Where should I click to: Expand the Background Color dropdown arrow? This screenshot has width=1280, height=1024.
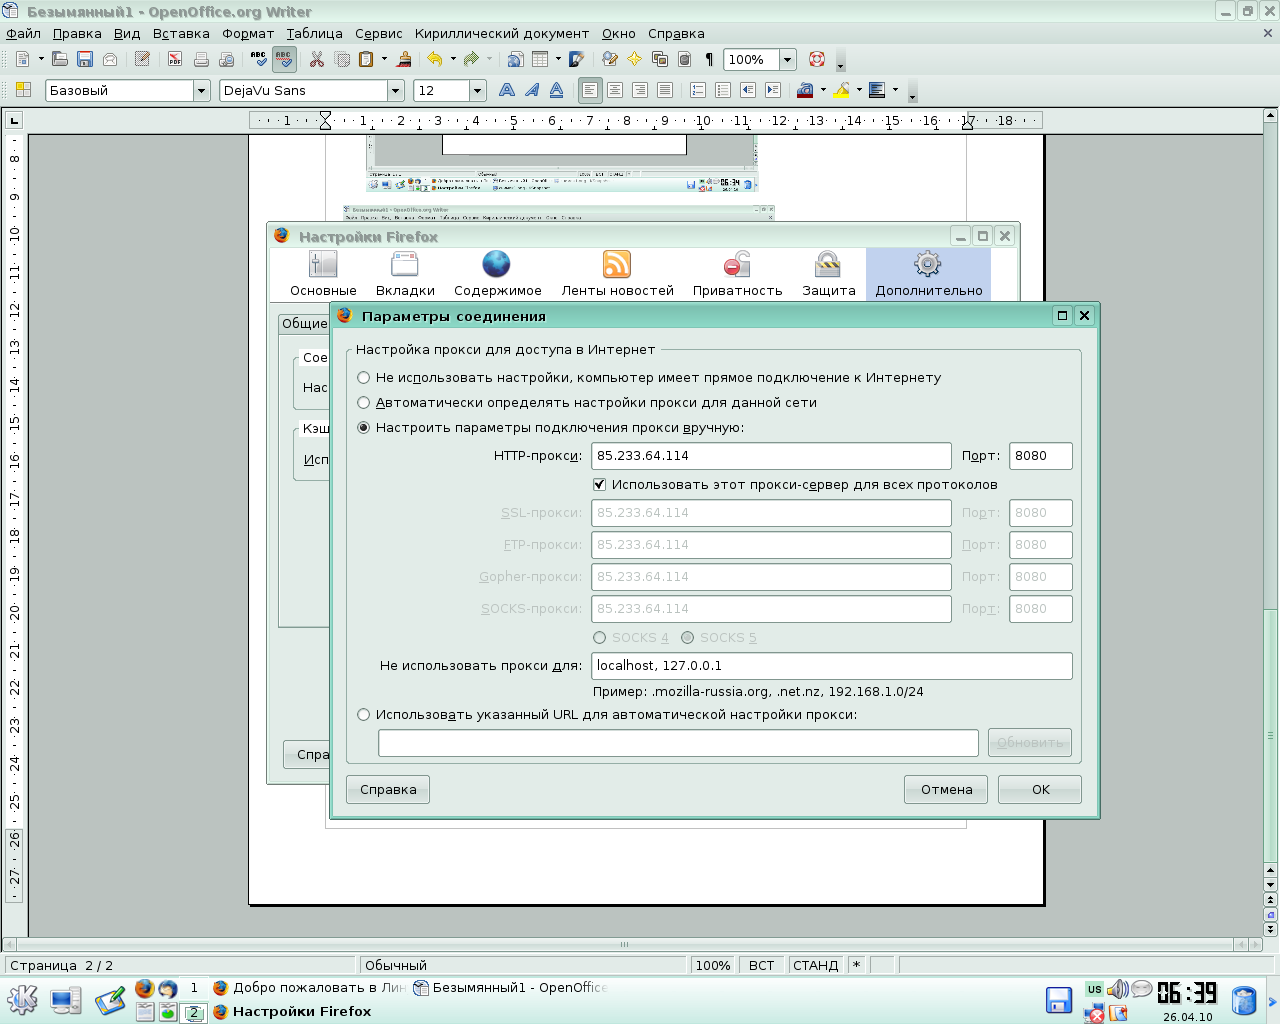tap(895, 91)
